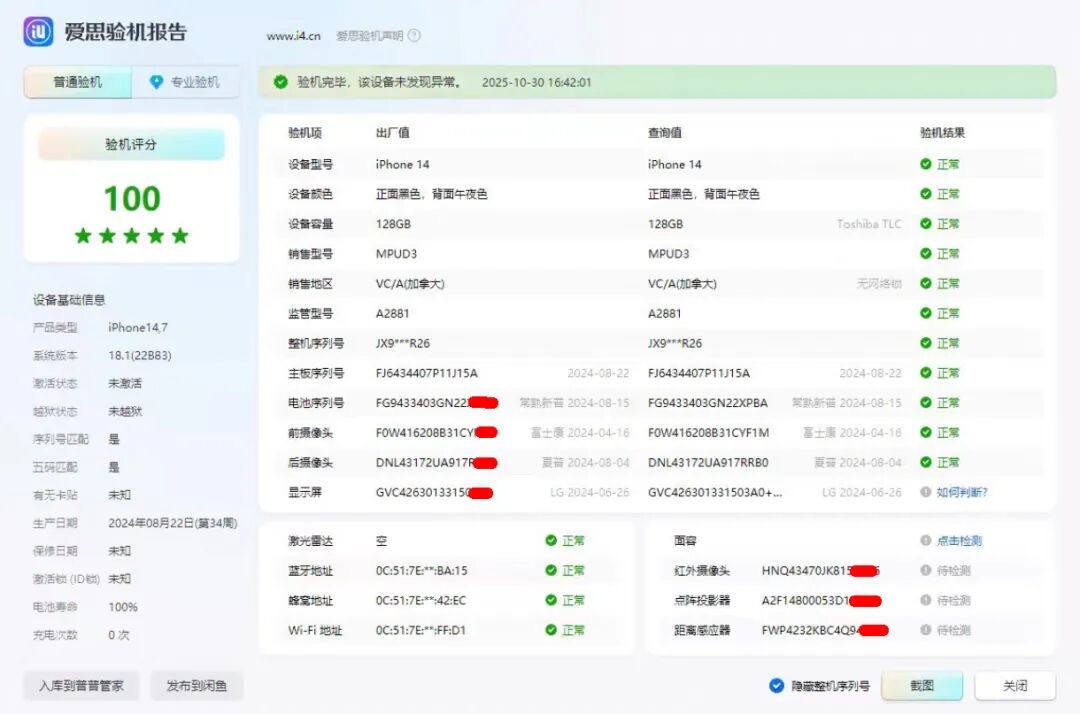Toggle the 隐藏整机序列号 checkbox
This screenshot has width=1080, height=714.
pos(777,686)
